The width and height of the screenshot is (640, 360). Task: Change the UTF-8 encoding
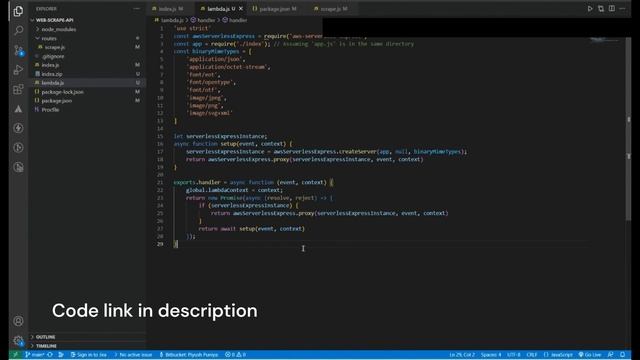click(x=513, y=355)
